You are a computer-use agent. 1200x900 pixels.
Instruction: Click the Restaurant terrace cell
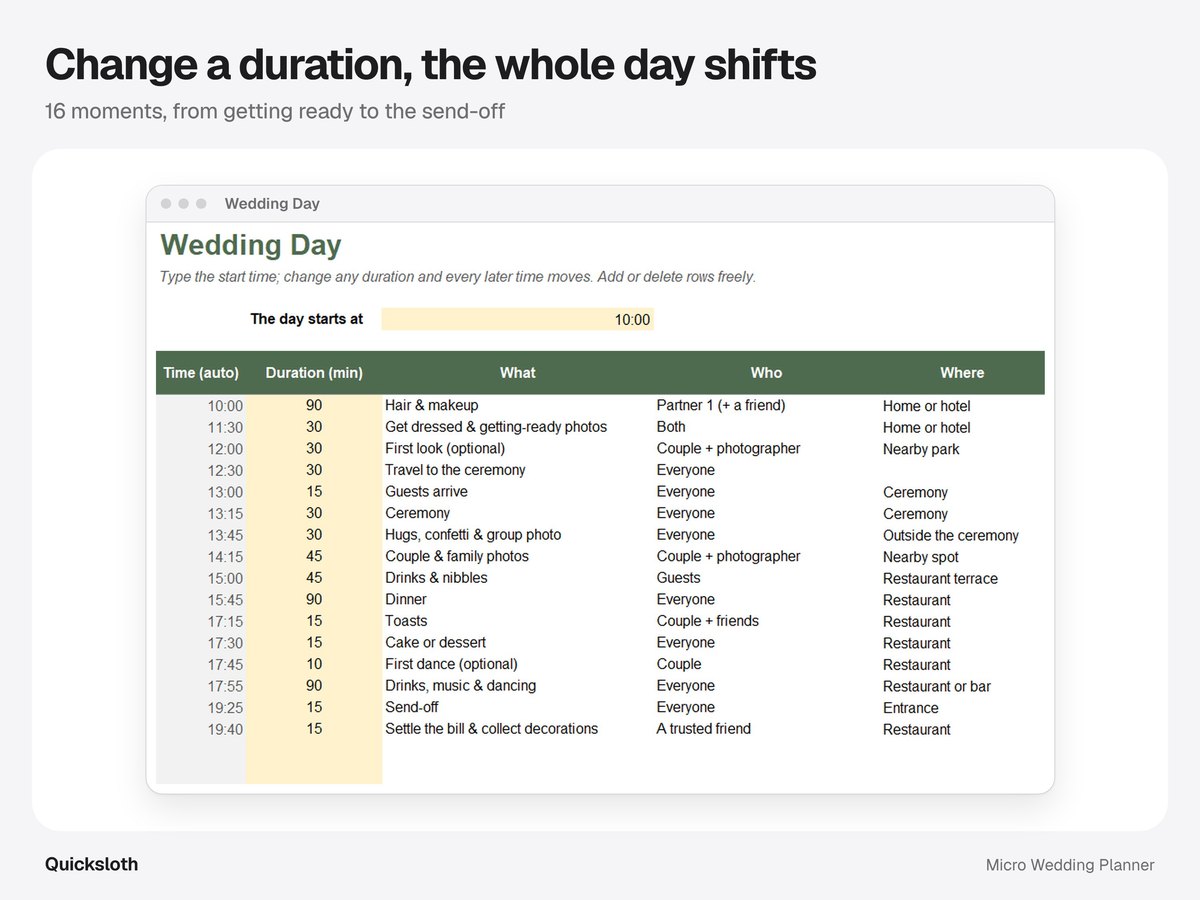[x=940, y=579]
